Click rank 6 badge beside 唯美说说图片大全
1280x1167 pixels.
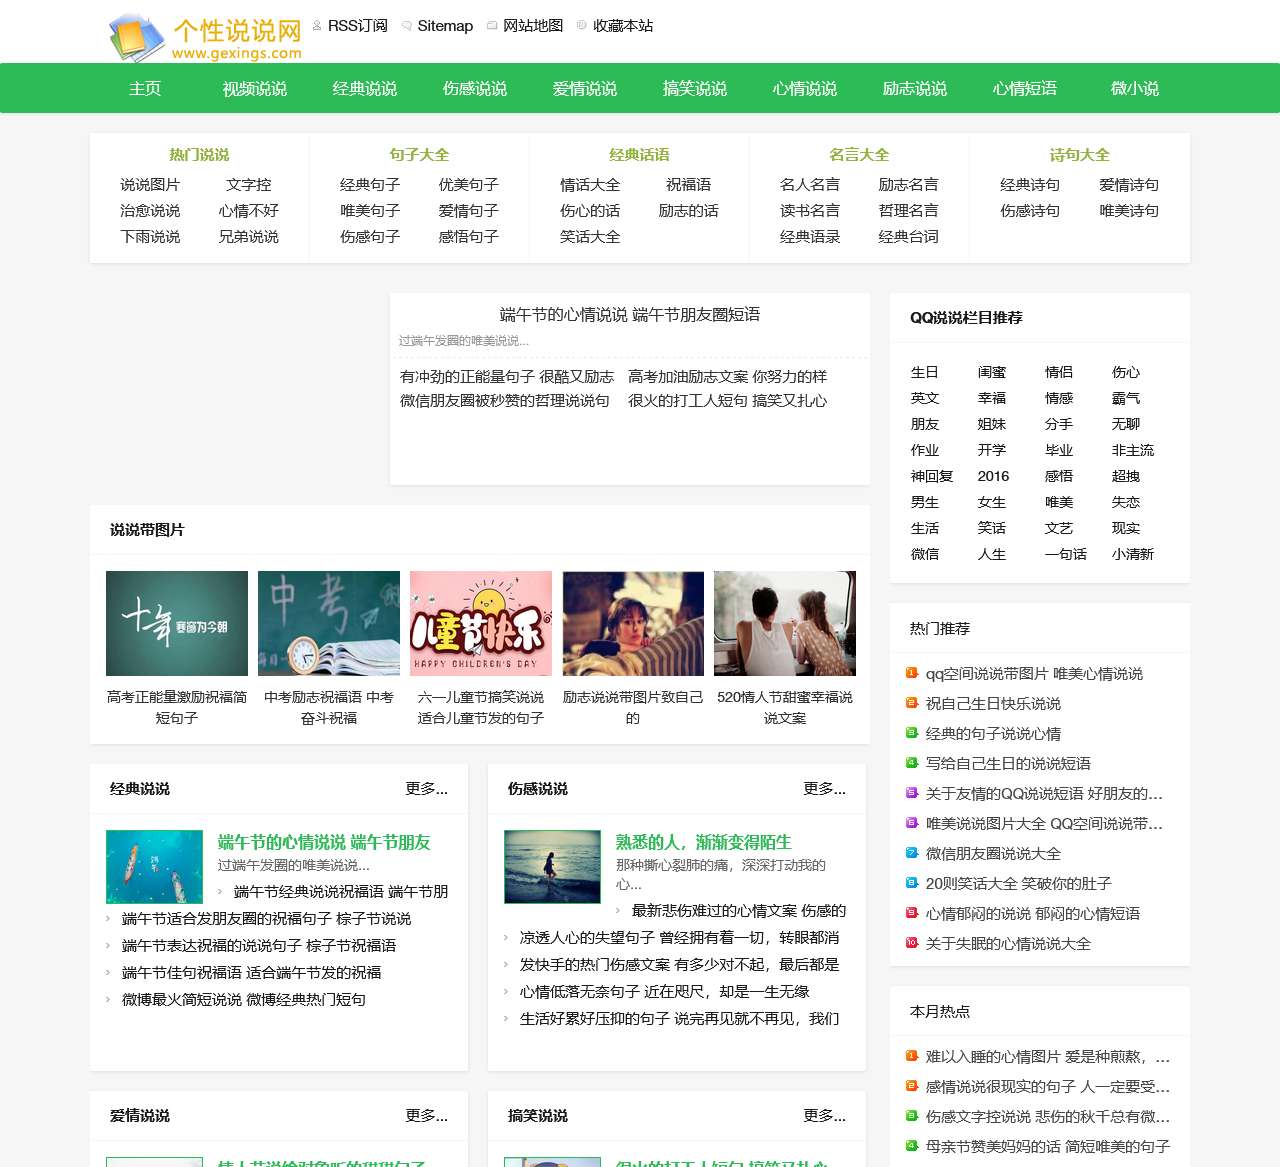click(x=912, y=823)
